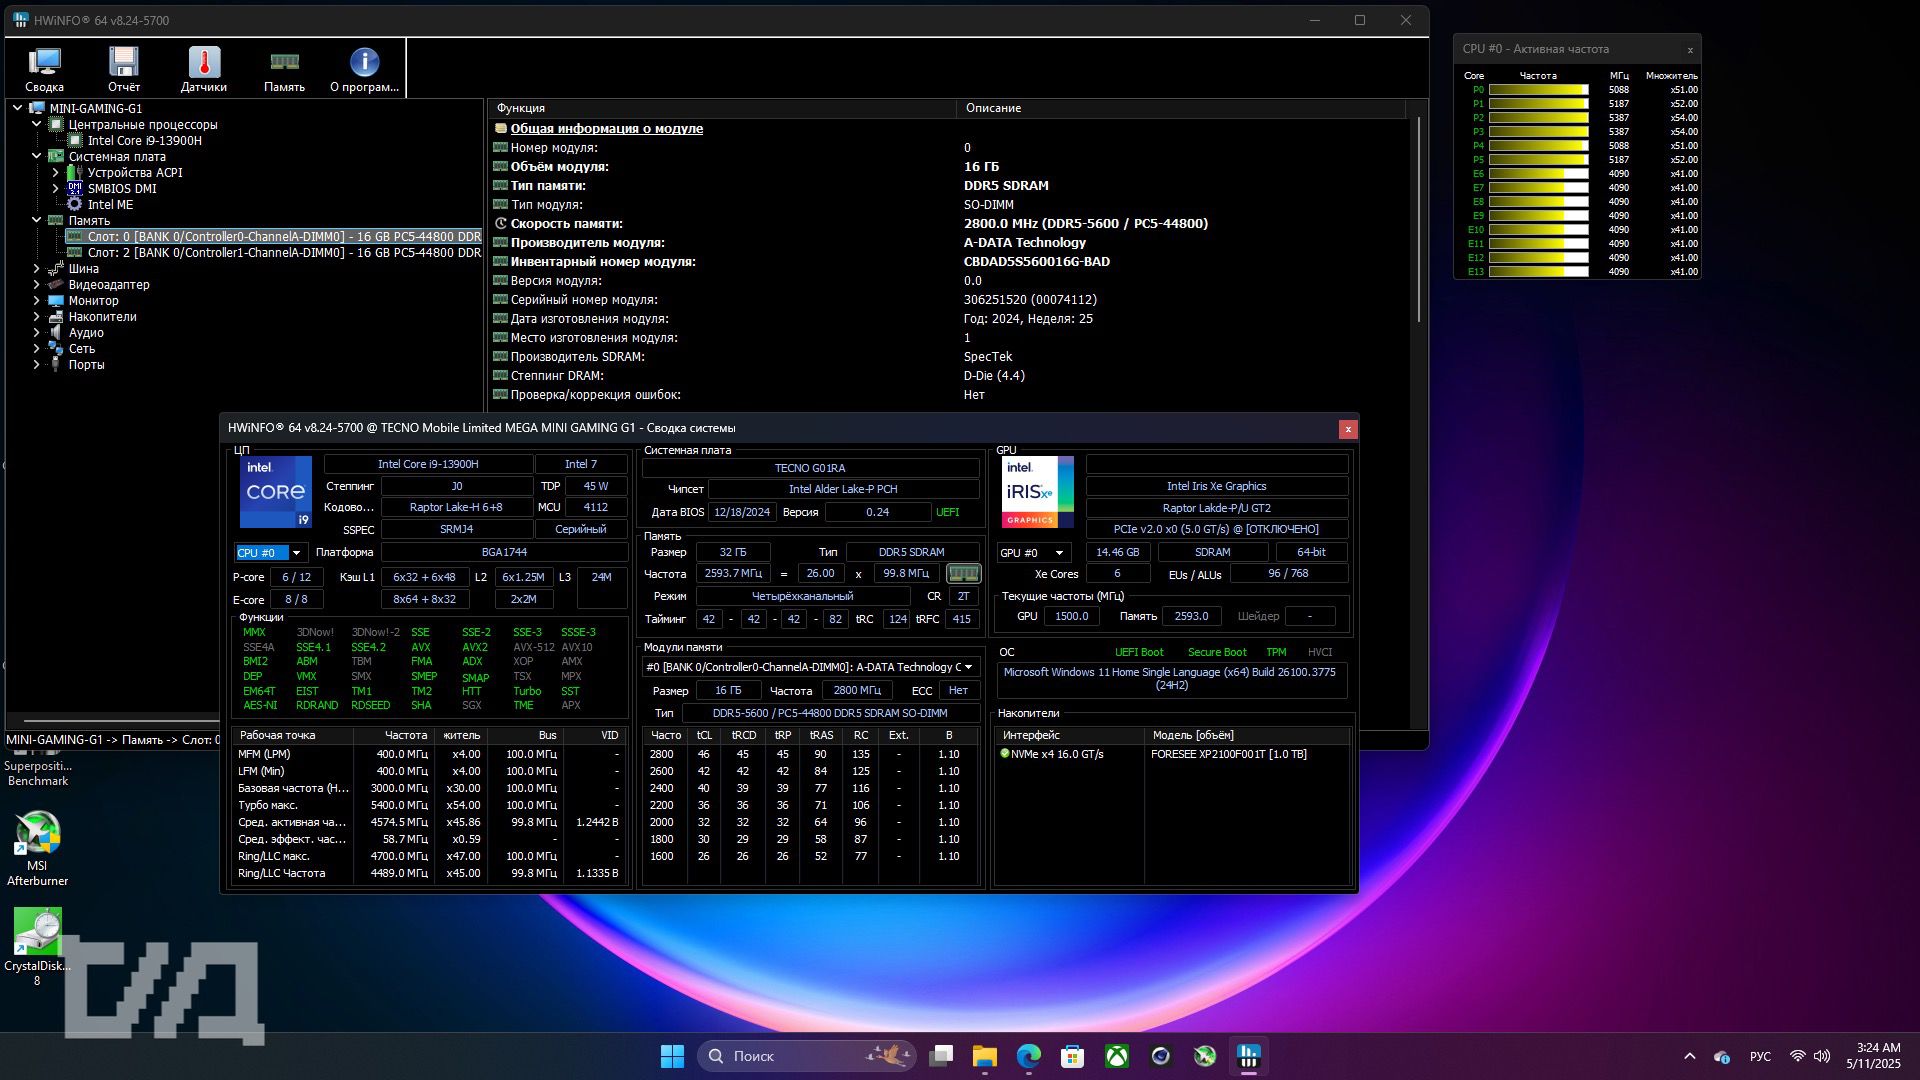Click the Intel Alder Lake-P PCH chipset field
Viewport: 1920px width, 1080px height.
pyautogui.click(x=843, y=489)
